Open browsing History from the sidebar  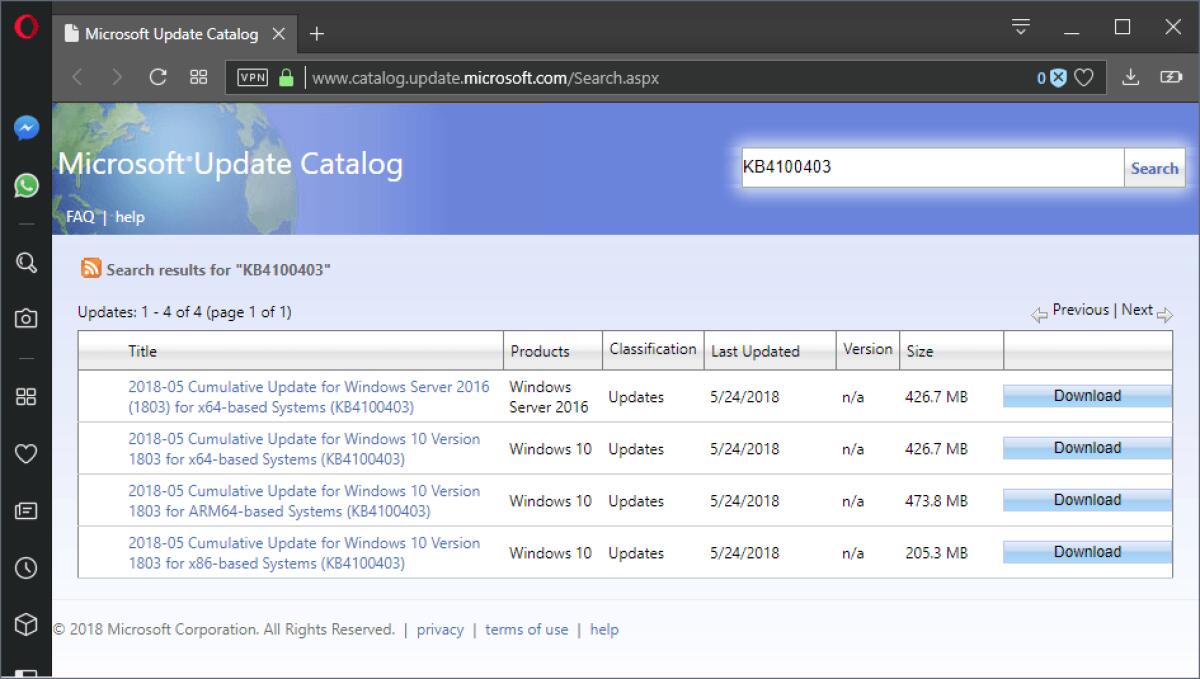[26, 568]
